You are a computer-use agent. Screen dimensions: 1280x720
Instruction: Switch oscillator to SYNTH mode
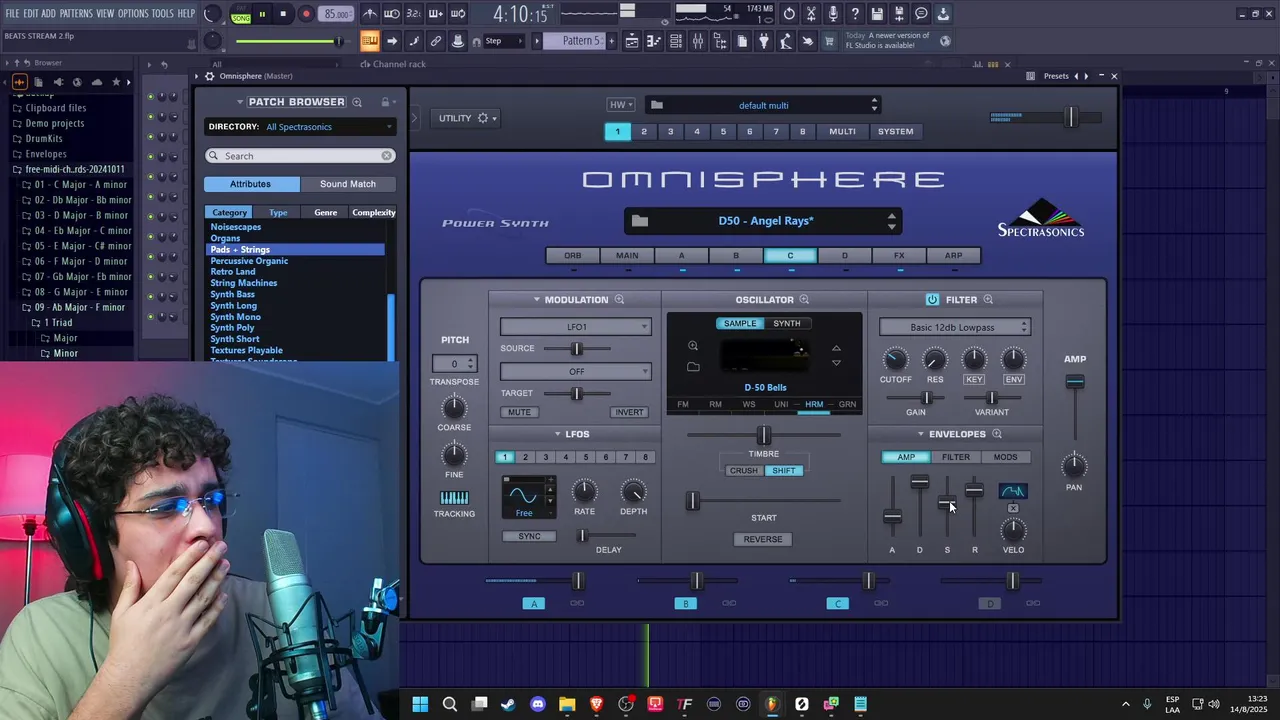[787, 323]
